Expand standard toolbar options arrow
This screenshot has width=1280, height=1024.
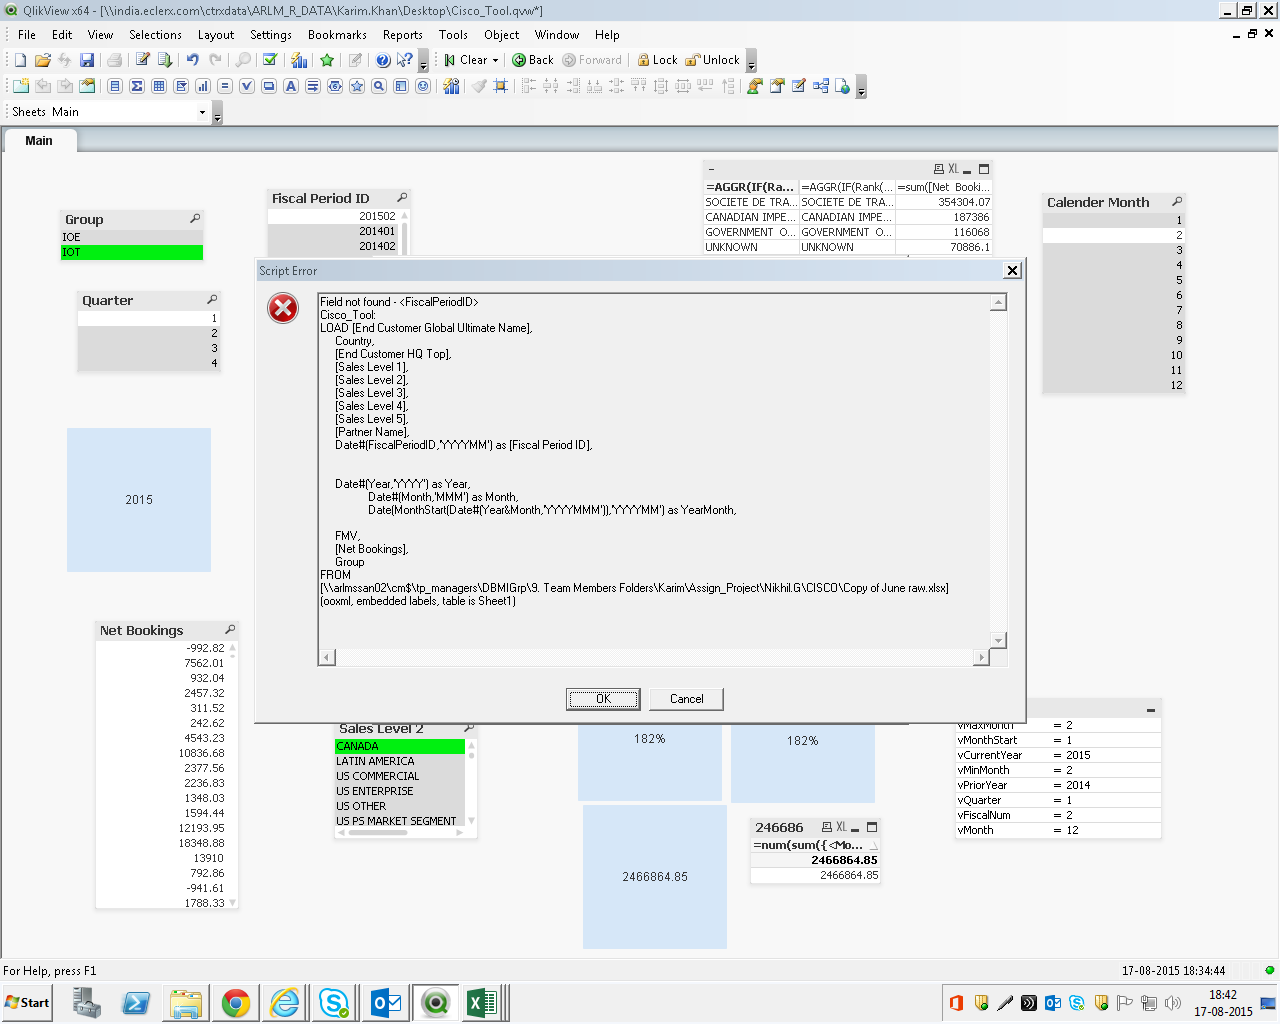(423, 62)
